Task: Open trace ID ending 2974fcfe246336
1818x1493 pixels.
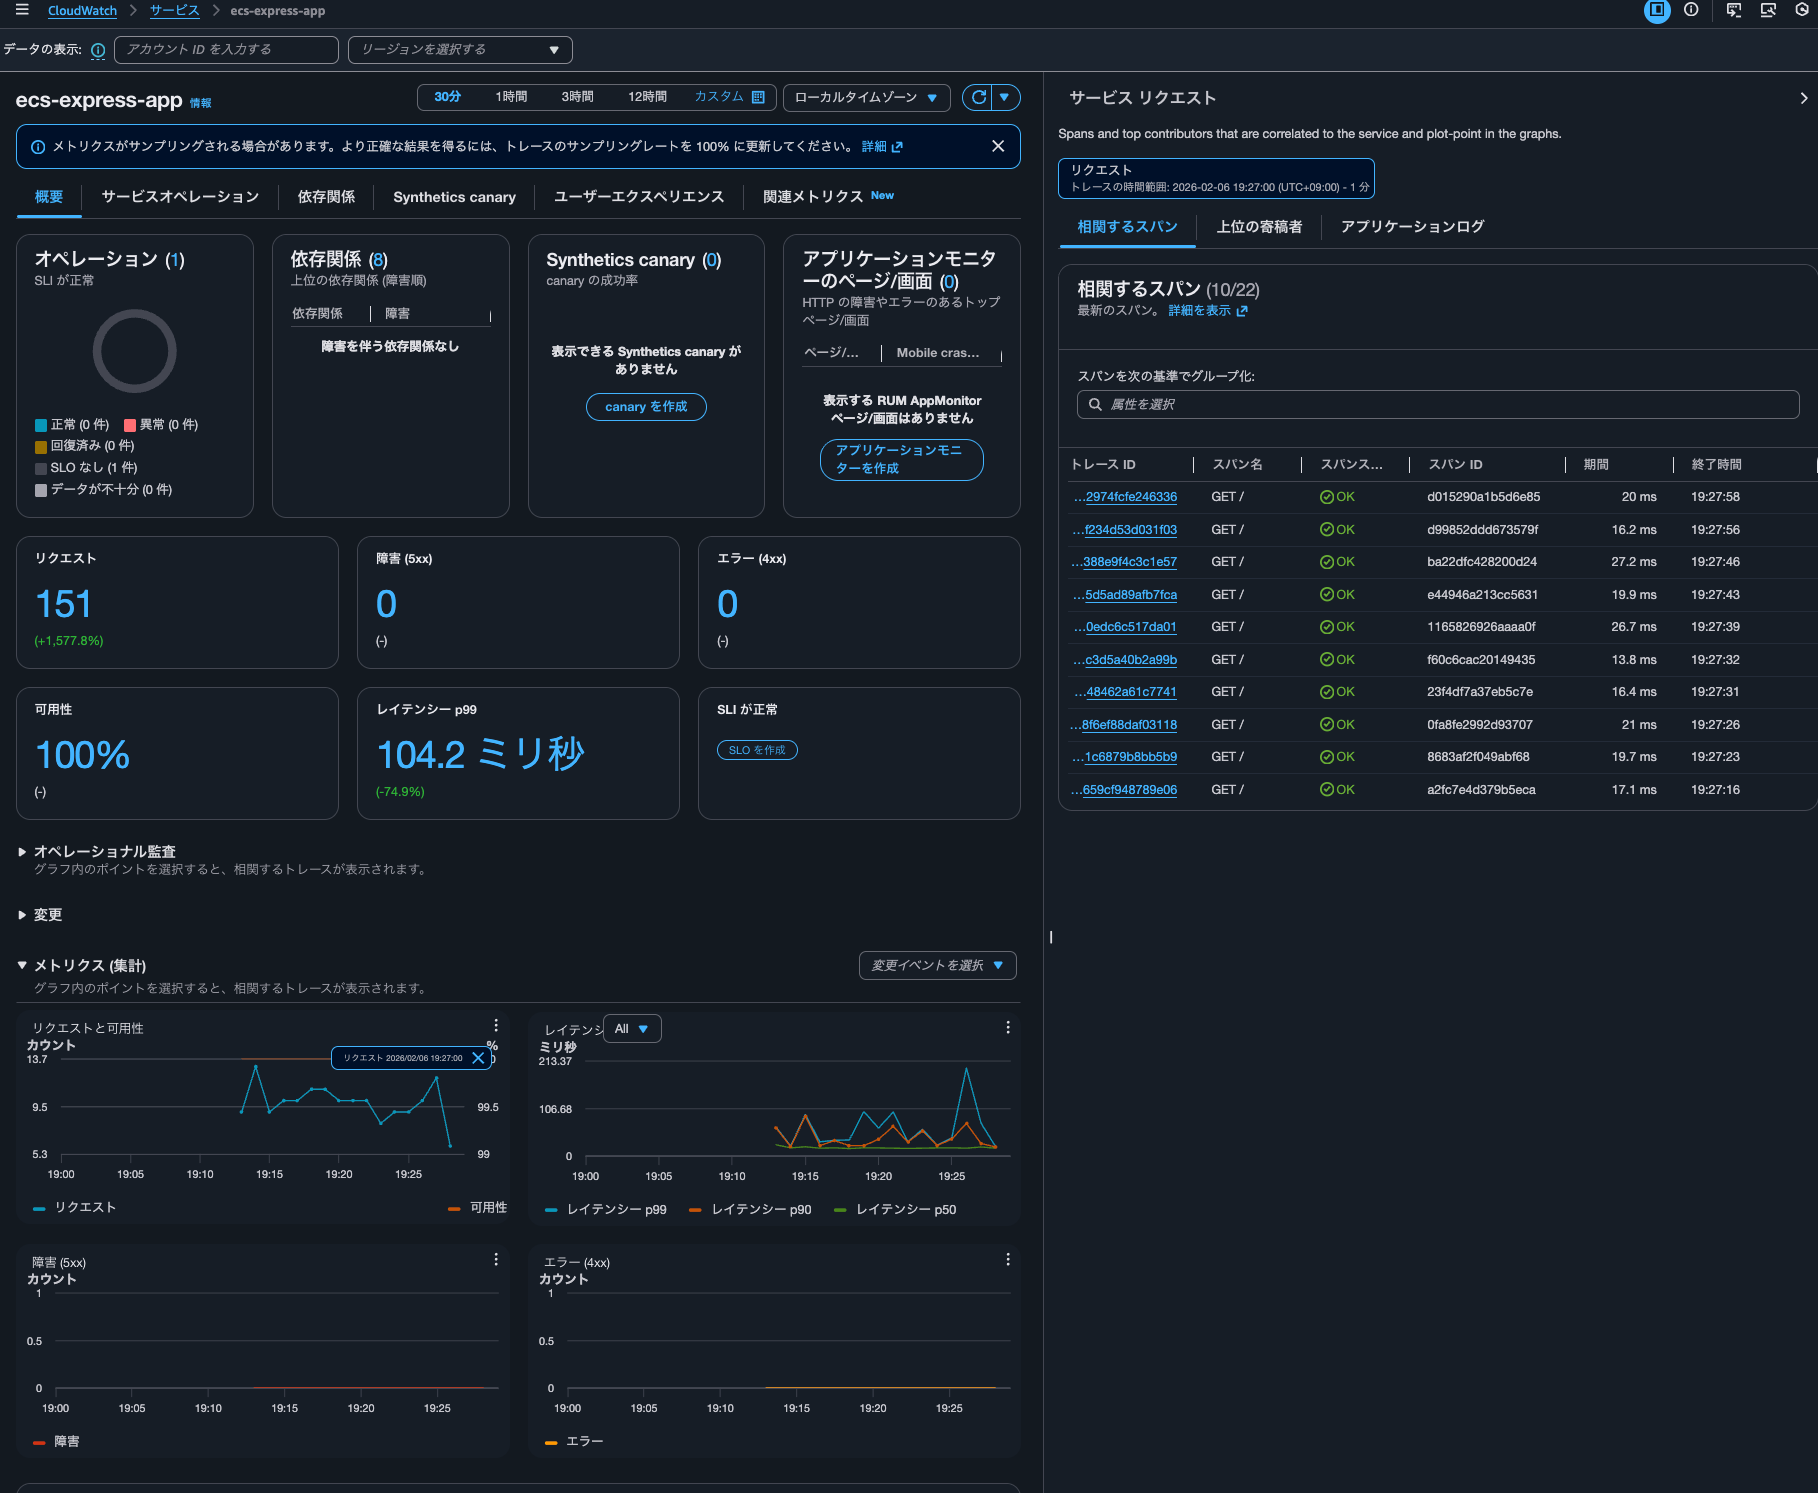Action: [x=1130, y=497]
